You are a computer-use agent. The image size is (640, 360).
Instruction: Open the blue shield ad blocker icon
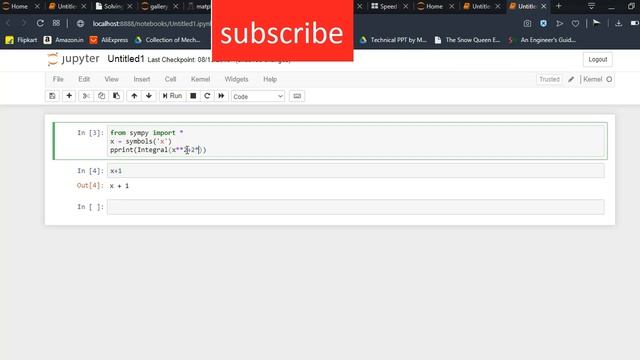(543, 24)
